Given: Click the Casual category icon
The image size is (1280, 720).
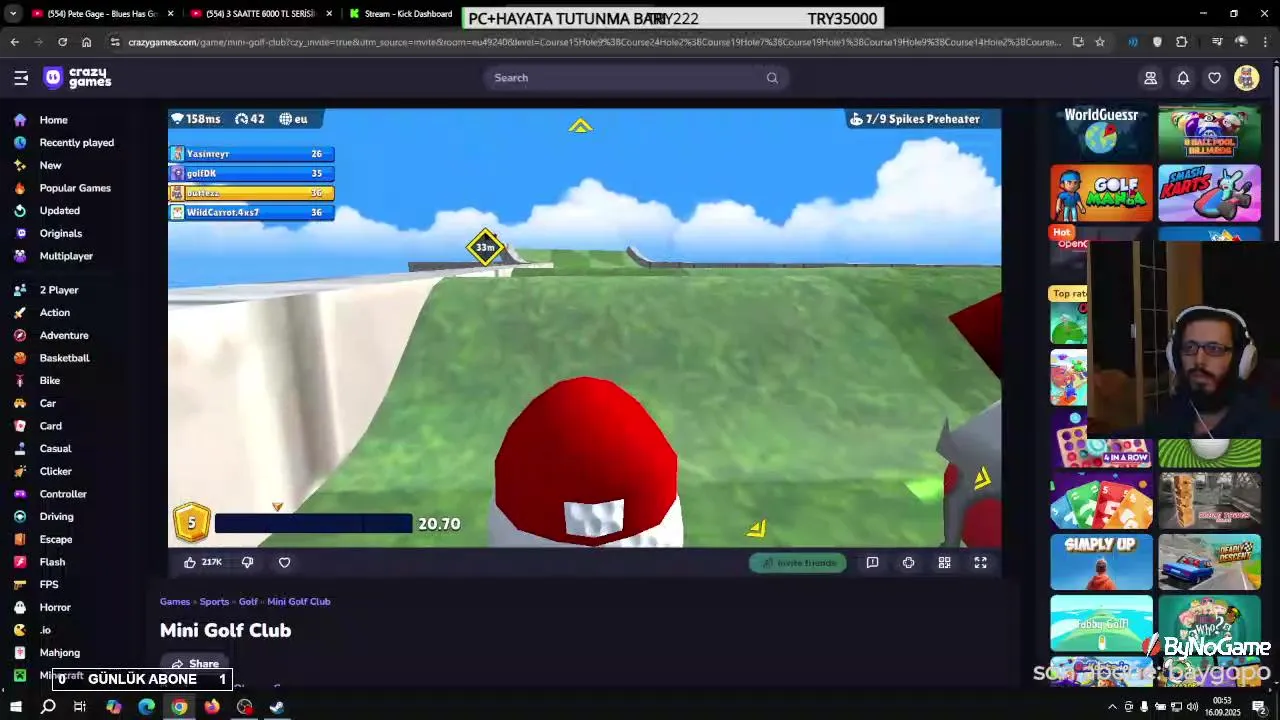Looking at the screenshot, I should 20,449.
